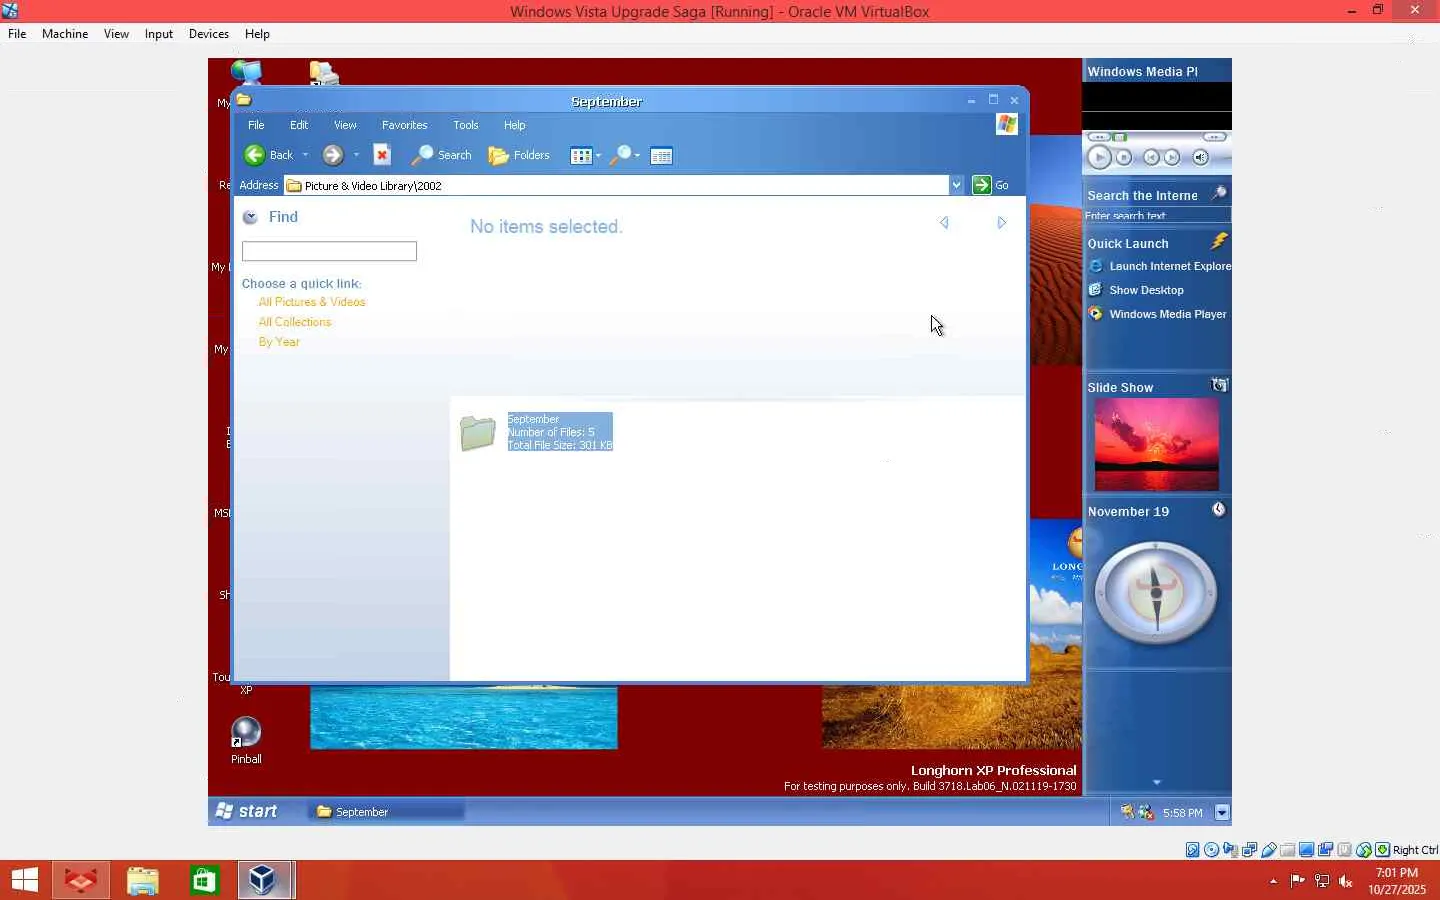Open the Address bar dropdown
The width and height of the screenshot is (1440, 900).
[956, 185]
